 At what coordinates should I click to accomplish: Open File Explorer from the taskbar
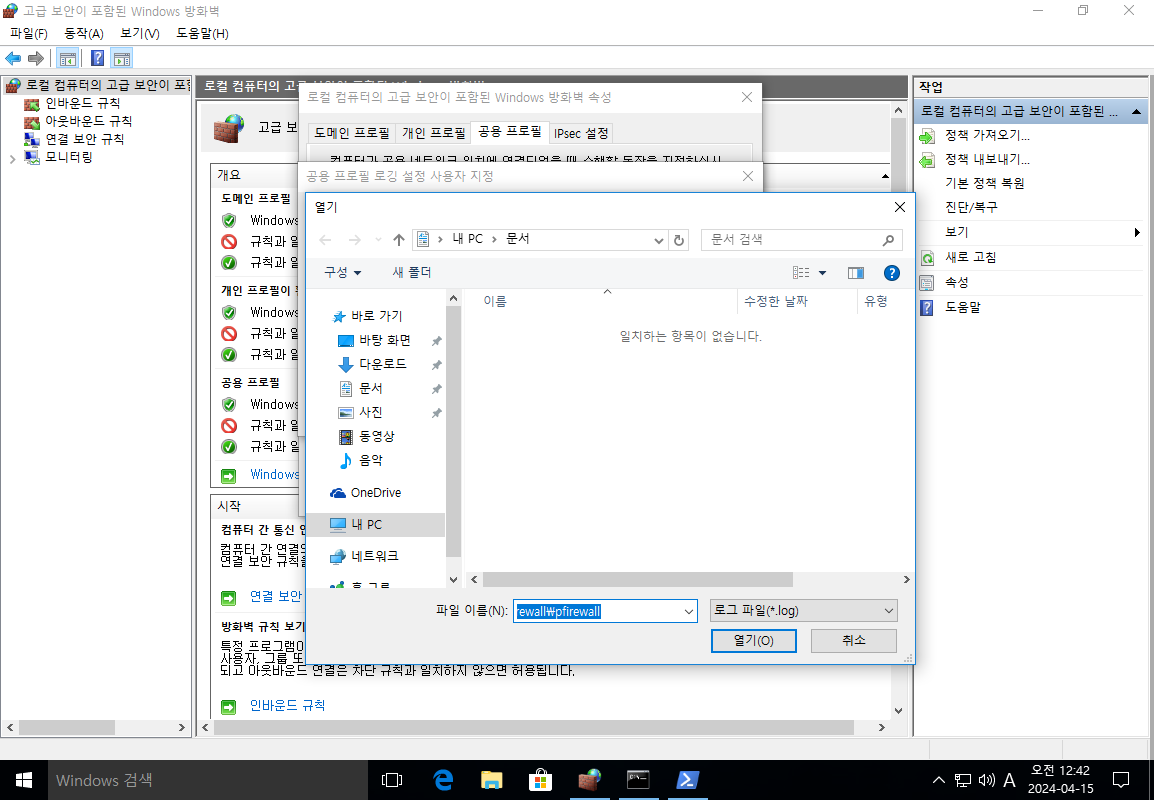(491, 780)
